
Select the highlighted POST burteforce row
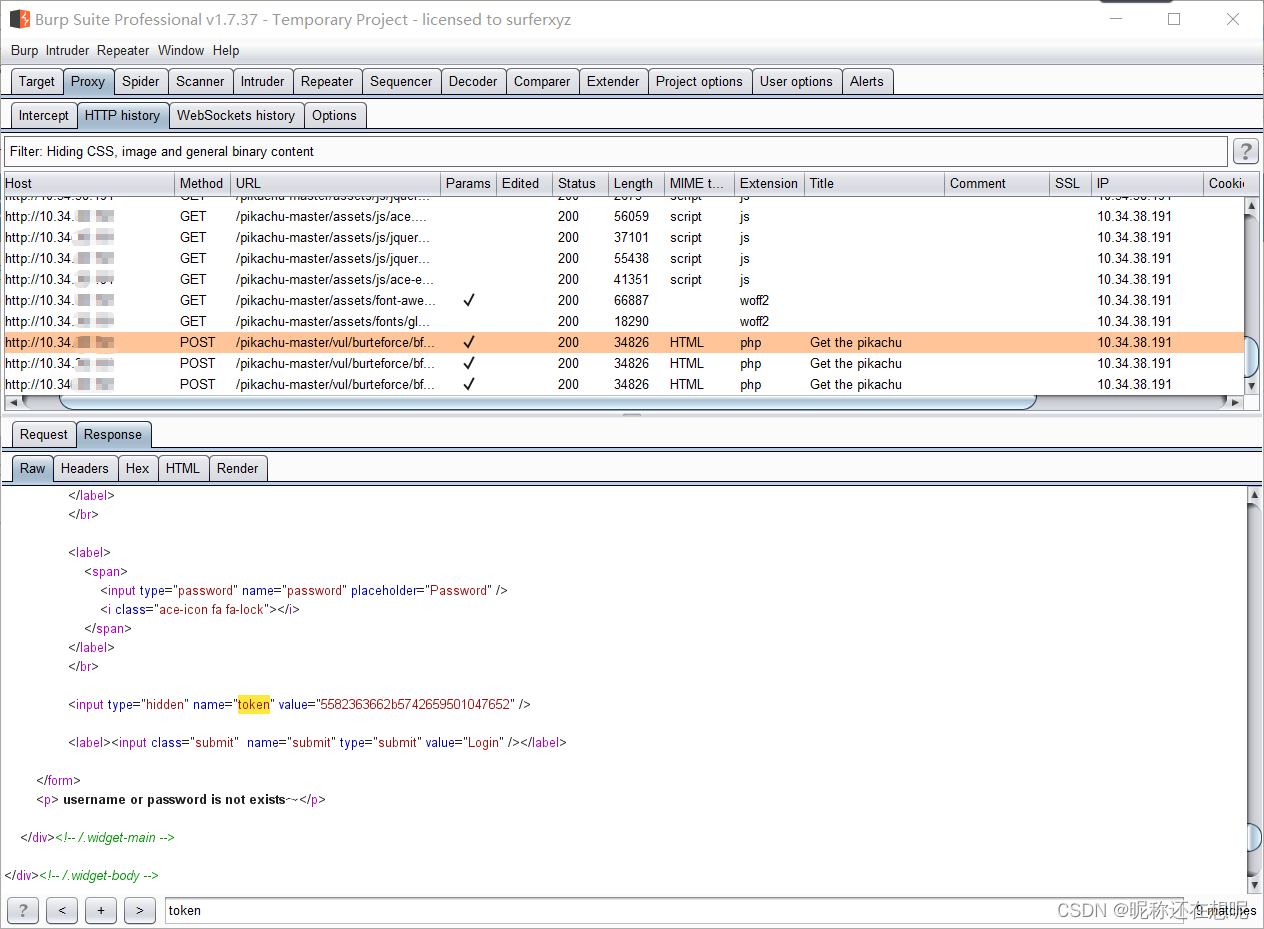point(624,342)
